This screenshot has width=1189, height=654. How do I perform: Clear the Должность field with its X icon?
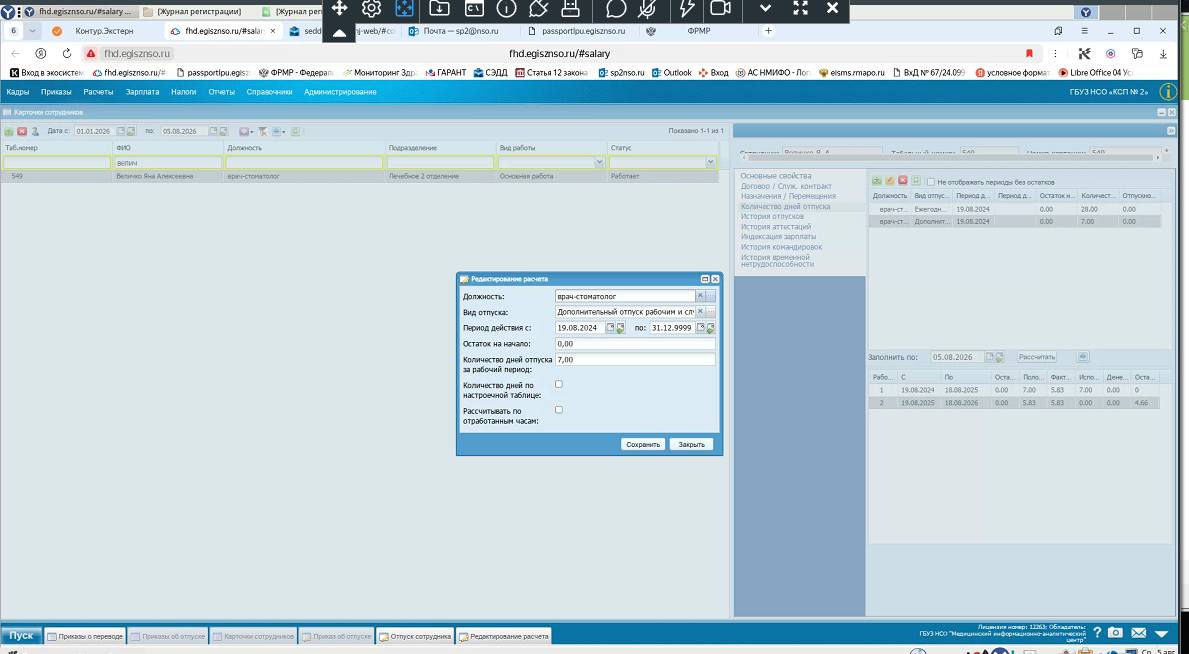pos(701,296)
